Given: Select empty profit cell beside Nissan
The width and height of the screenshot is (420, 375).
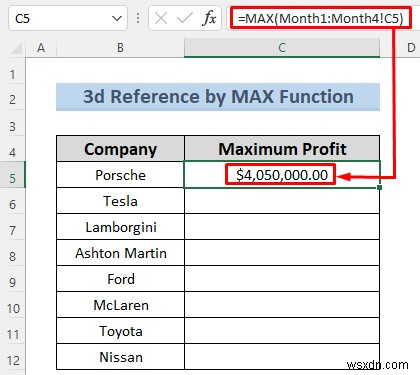Looking at the screenshot, I should 282,357.
